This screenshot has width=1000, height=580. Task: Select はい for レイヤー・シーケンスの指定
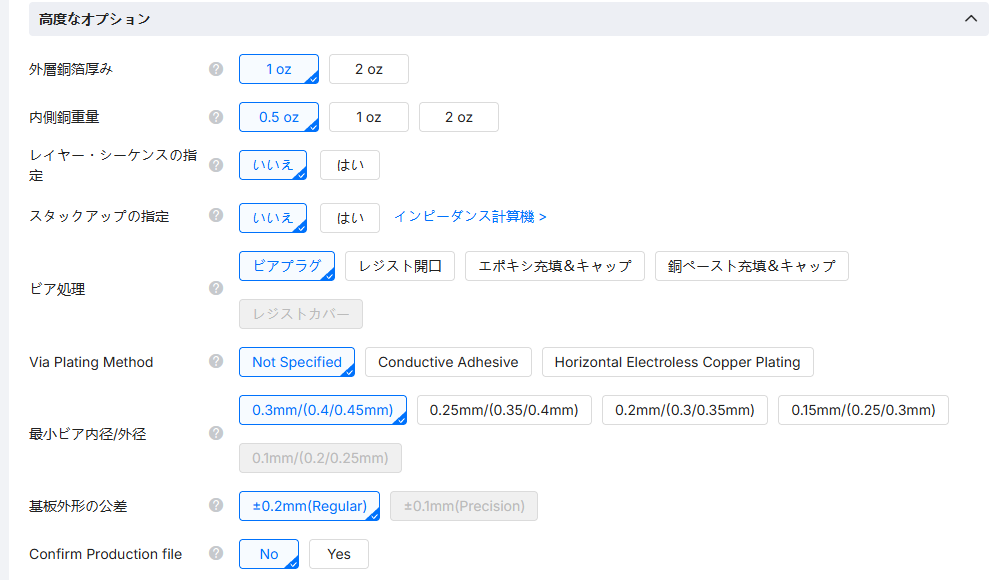point(349,165)
